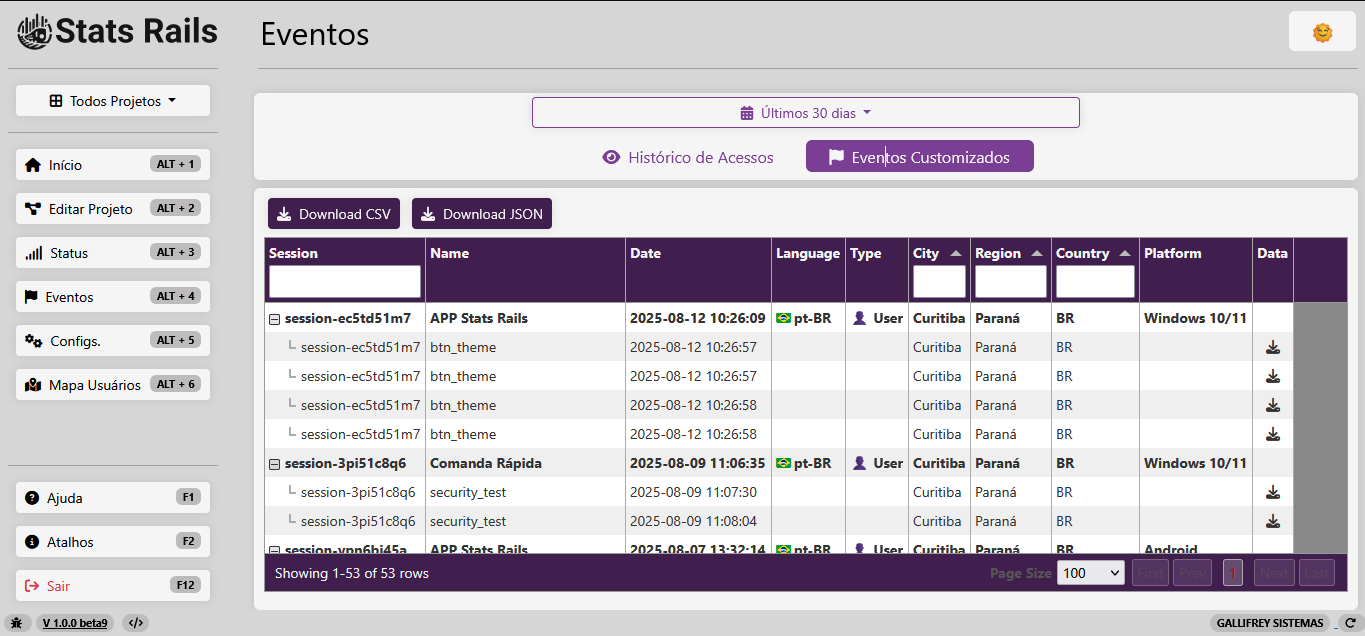Sort by Country using its arrow
Image resolution: width=1365 pixels, height=636 pixels.
[1126, 254]
